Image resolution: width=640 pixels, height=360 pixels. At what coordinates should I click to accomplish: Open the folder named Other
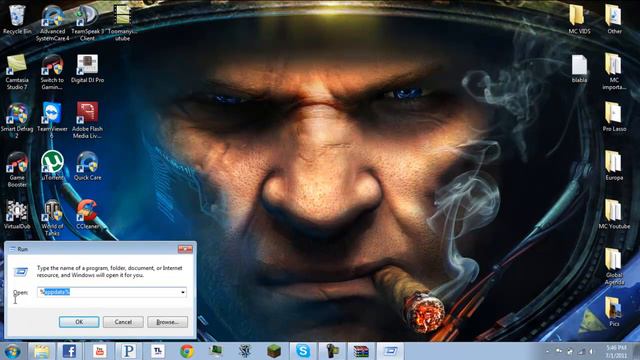coord(614,20)
